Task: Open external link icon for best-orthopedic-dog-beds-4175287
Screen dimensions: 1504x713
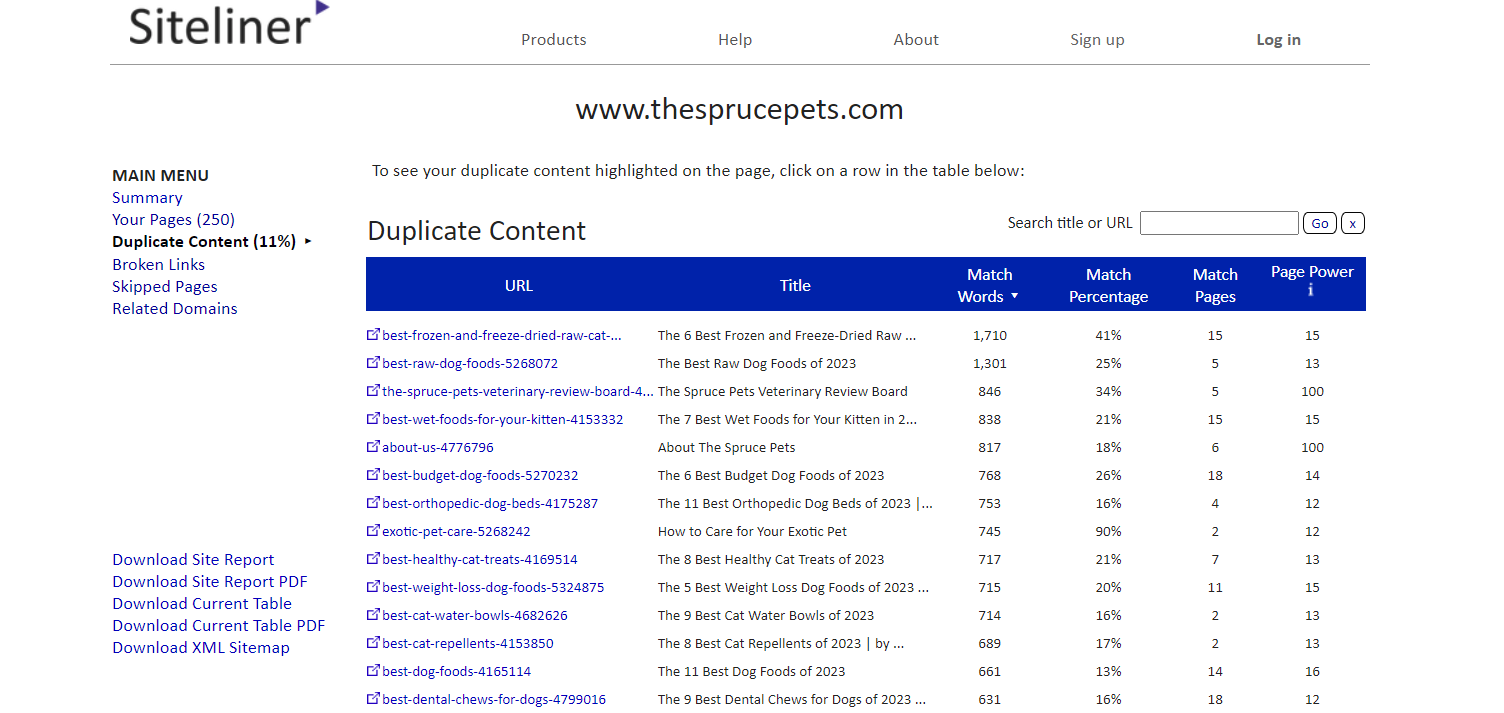Action: 374,503
